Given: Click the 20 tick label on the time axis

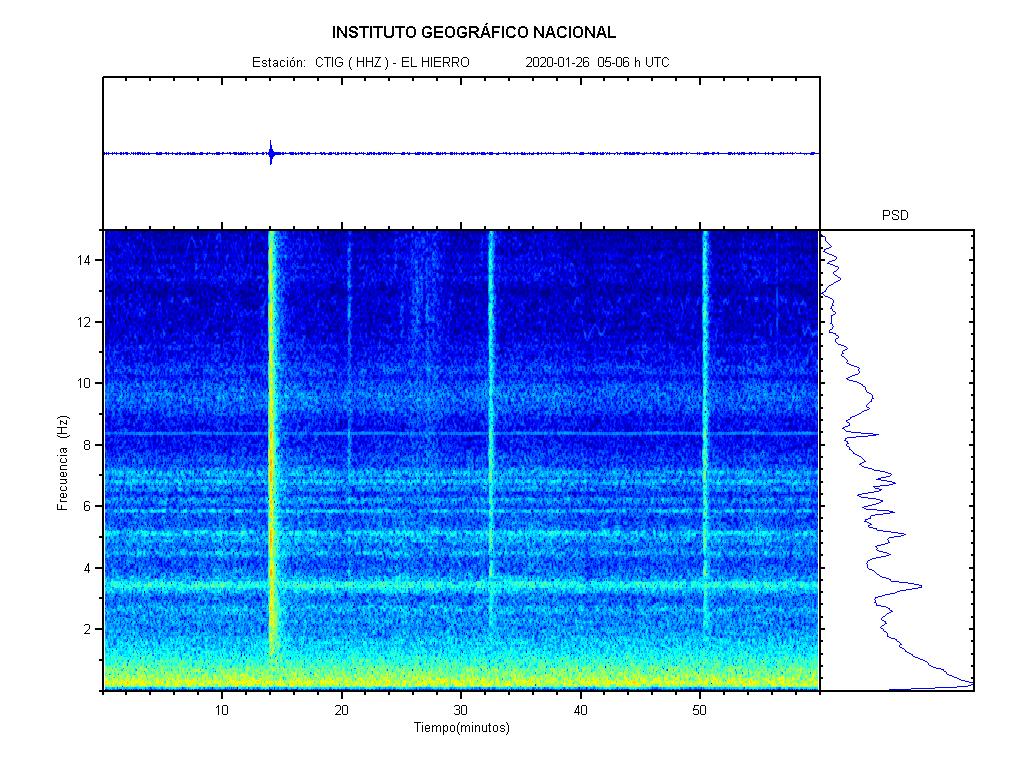Looking at the screenshot, I should coord(341,710).
